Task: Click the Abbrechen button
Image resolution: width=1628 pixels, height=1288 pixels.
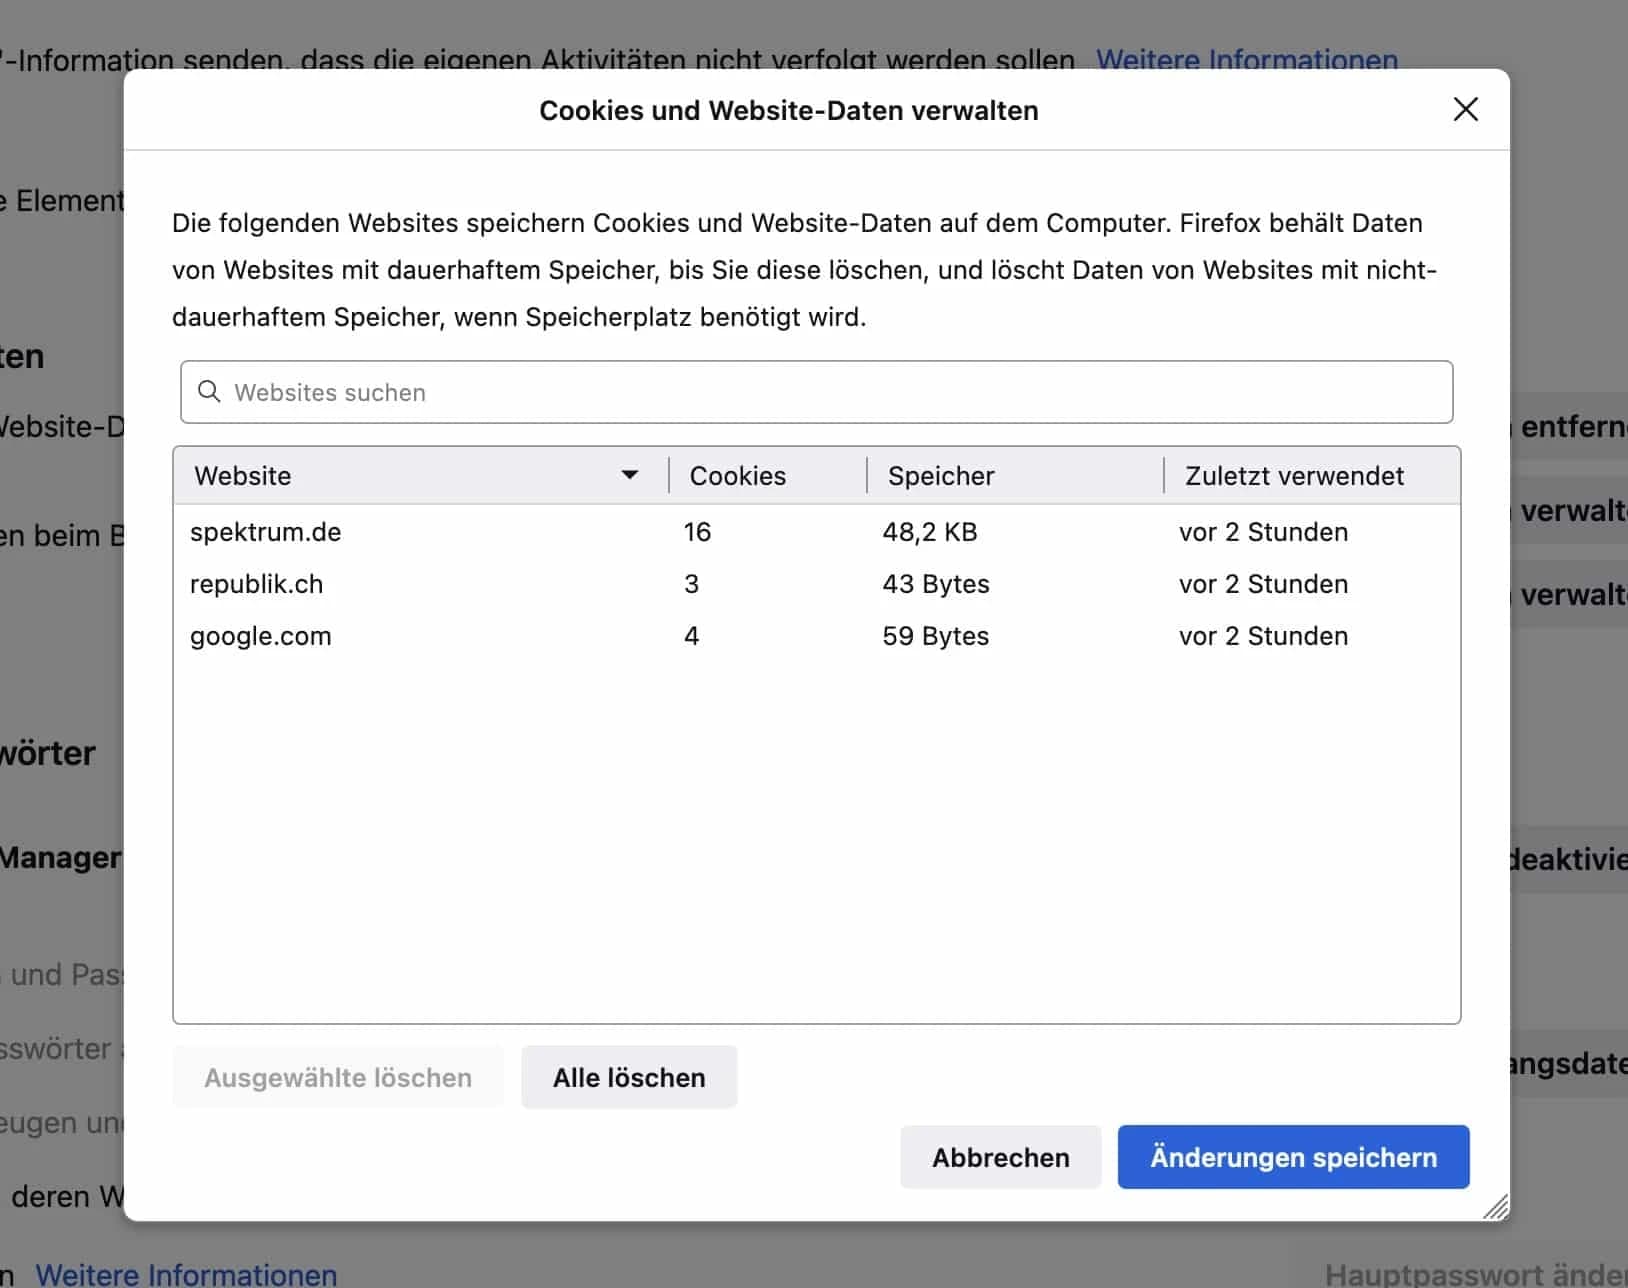Action: tap(1000, 1157)
